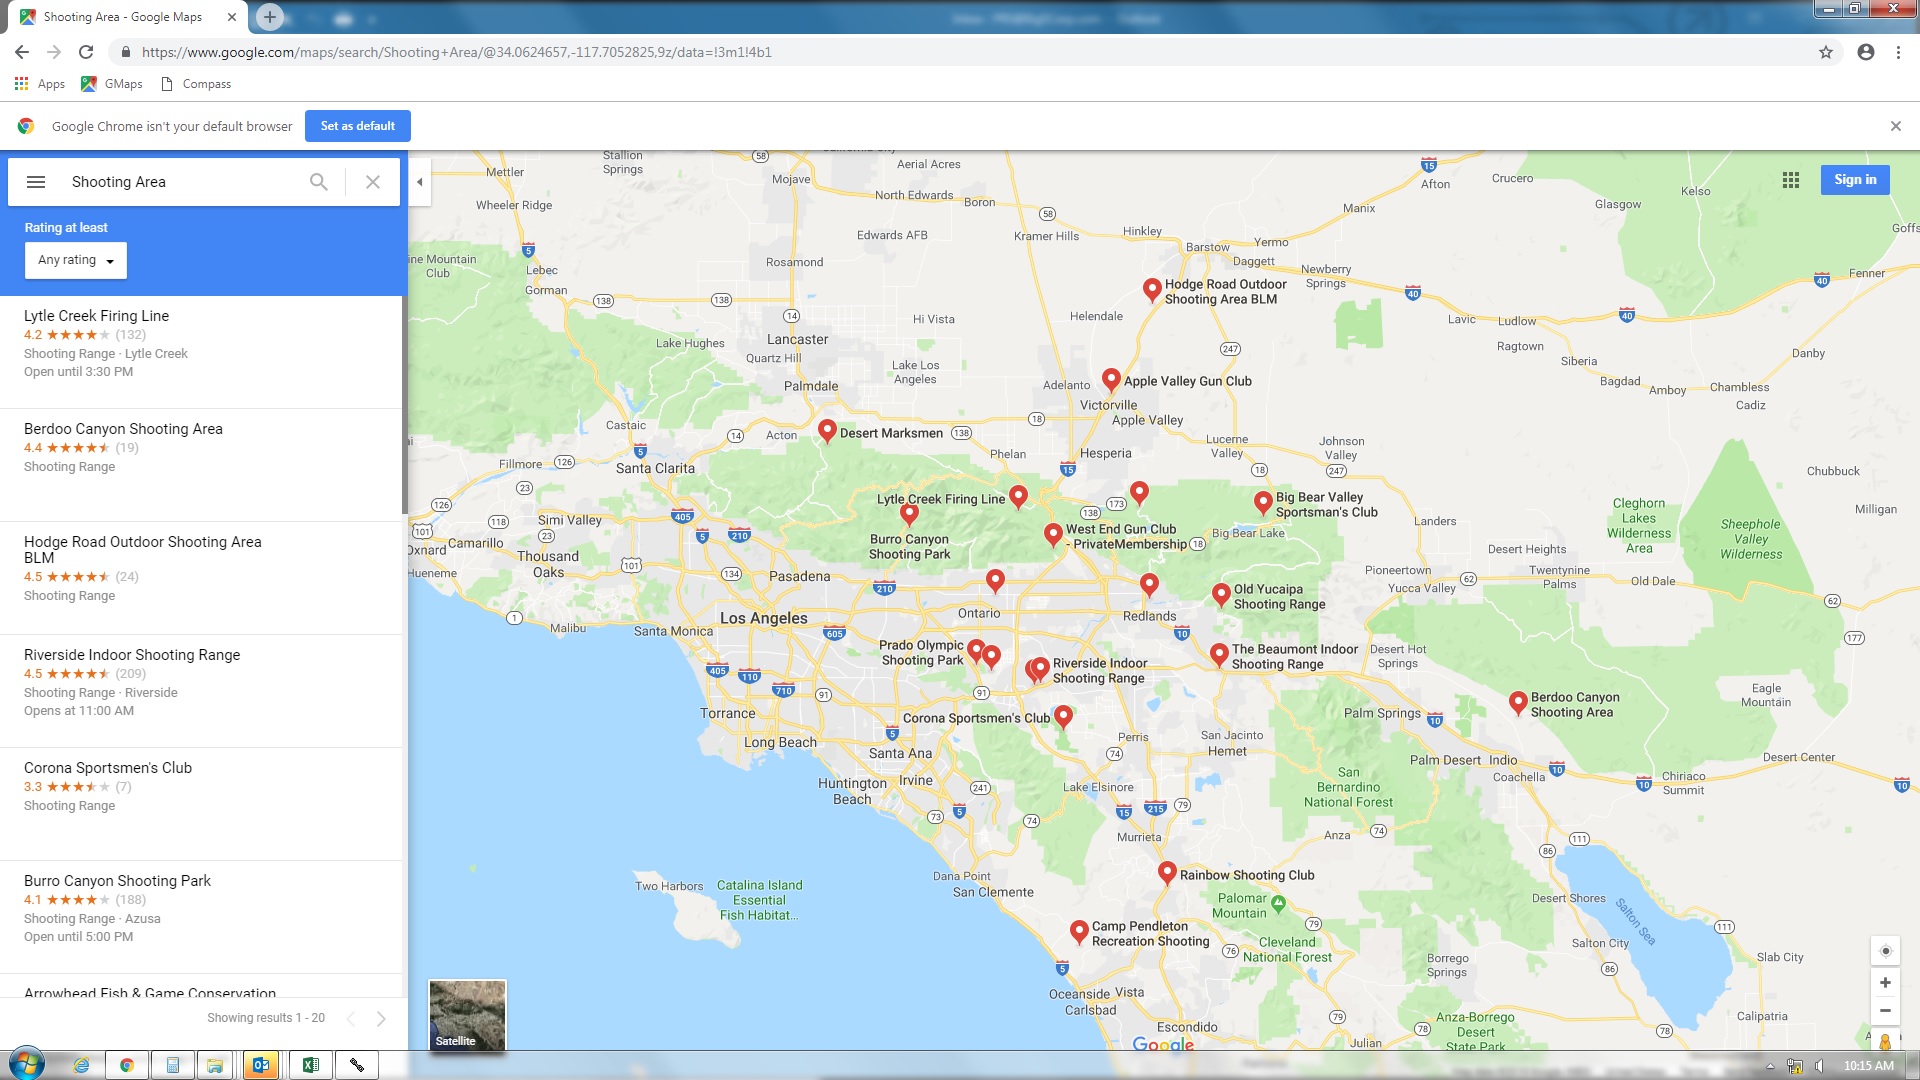Dismiss the default browser notification bar
The height and width of the screenshot is (1080, 1920).
[1895, 126]
